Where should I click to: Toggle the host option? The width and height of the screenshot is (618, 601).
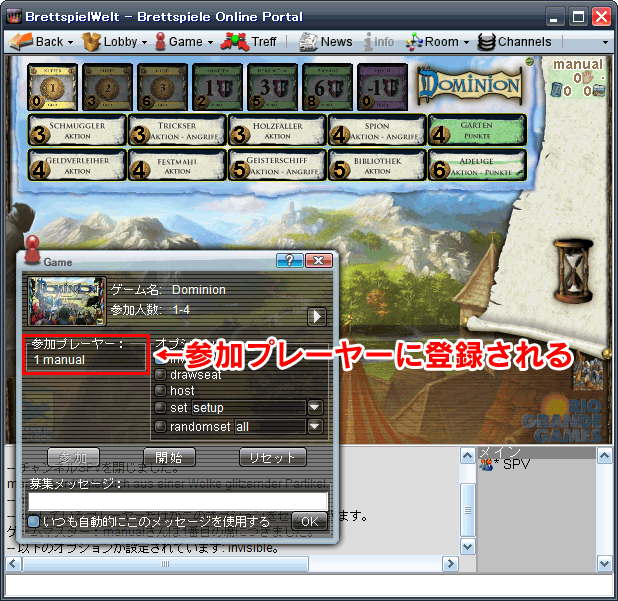[x=160, y=390]
